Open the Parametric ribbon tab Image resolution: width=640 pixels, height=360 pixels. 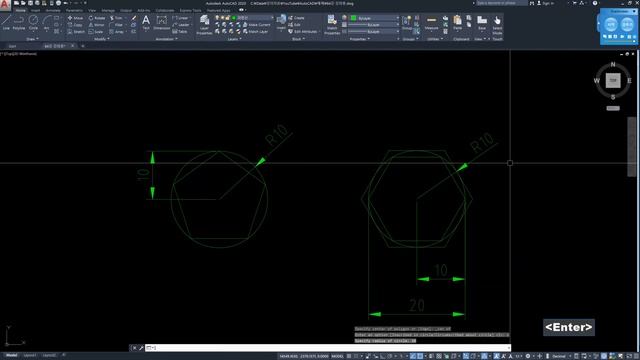pyautogui.click(x=74, y=10)
